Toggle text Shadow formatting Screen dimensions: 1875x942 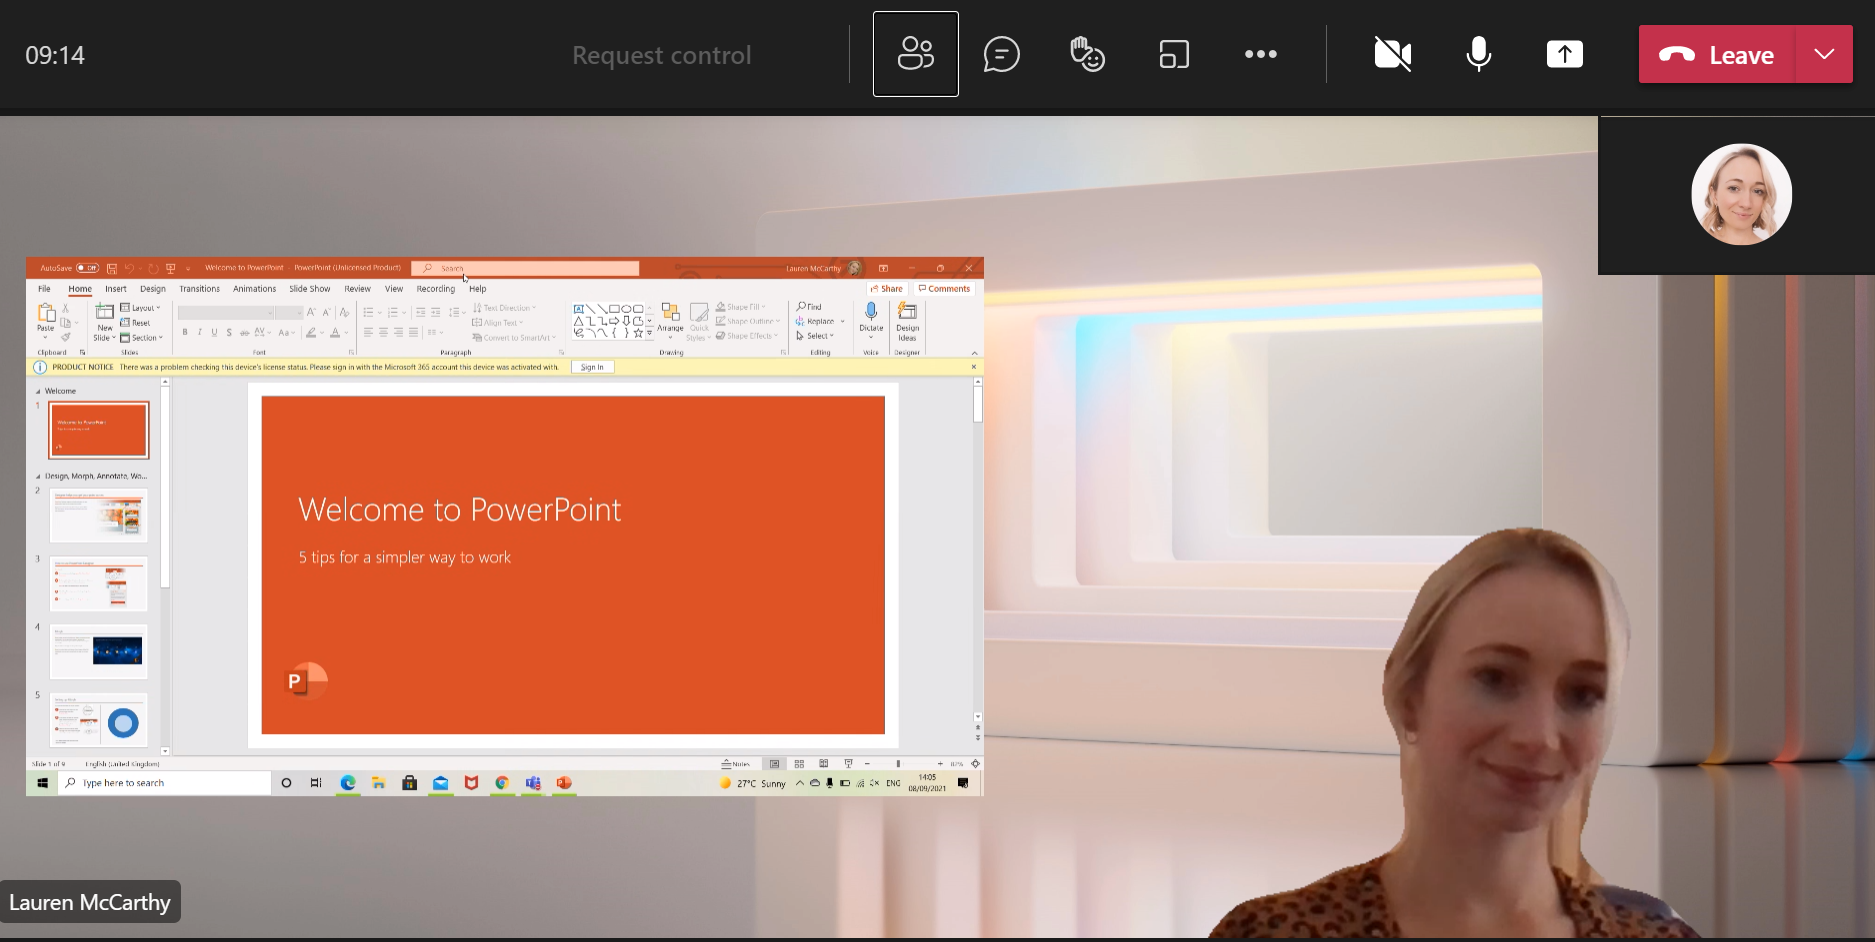click(x=229, y=332)
